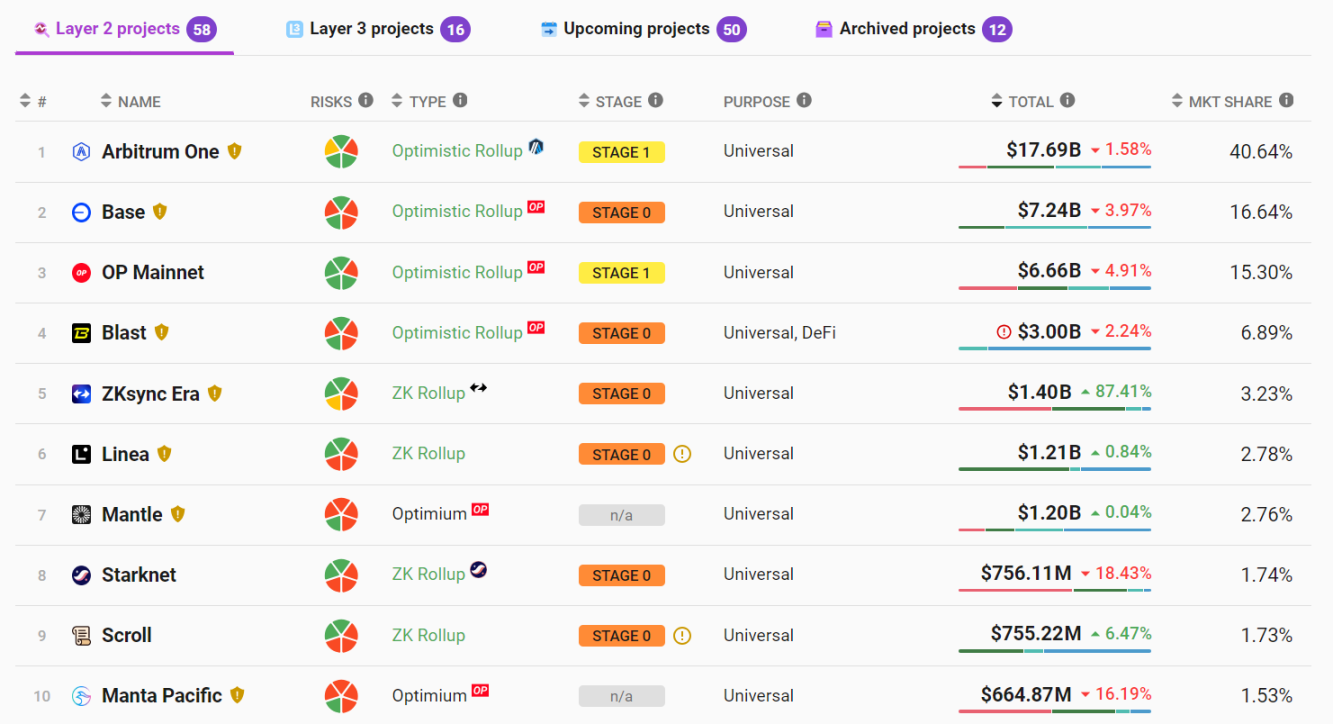Click Arbitrum One risk pie chart
The image size is (1333, 724).
click(x=341, y=152)
